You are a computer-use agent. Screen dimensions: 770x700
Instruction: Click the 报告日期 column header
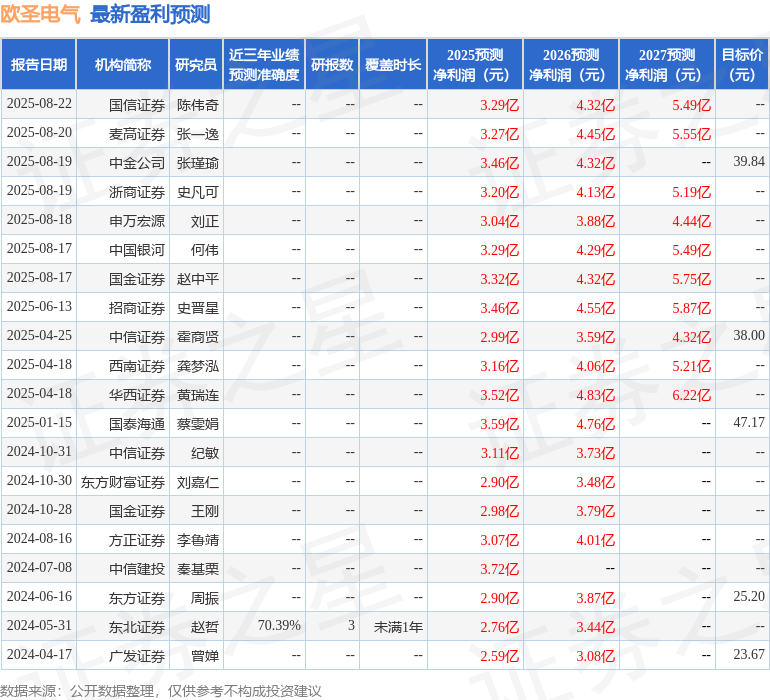click(x=38, y=64)
